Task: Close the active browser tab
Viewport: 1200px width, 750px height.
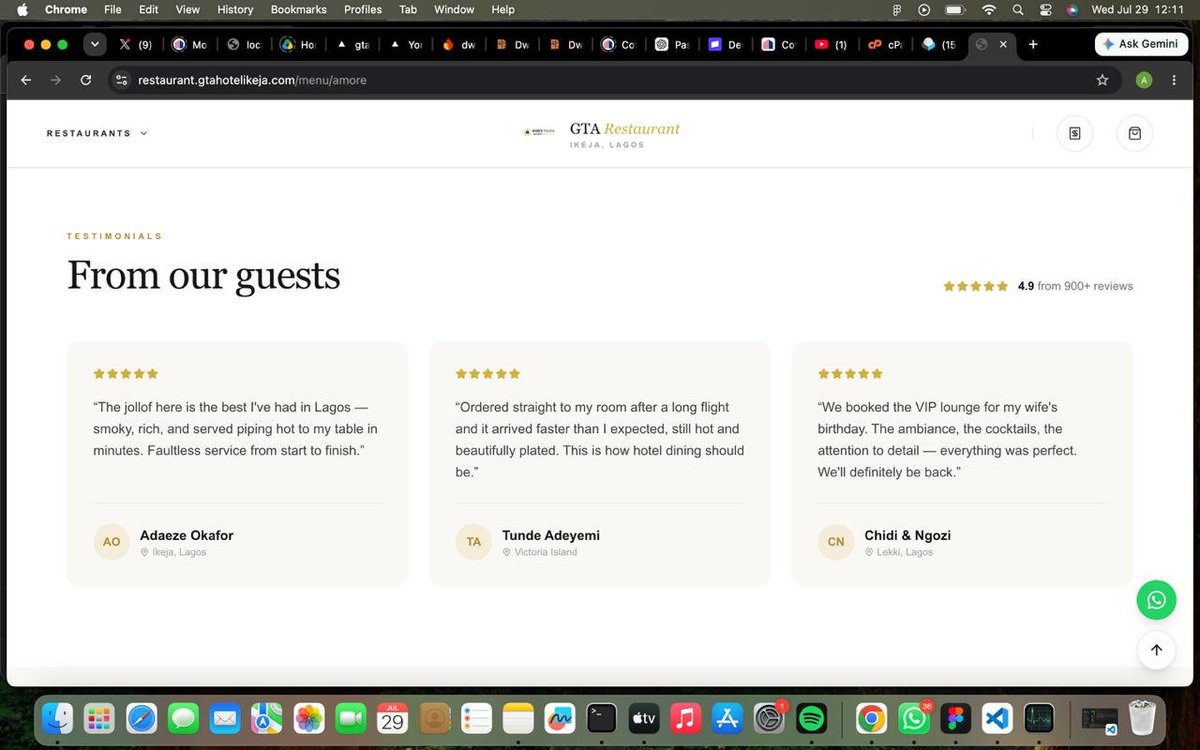Action: pos(1003,44)
